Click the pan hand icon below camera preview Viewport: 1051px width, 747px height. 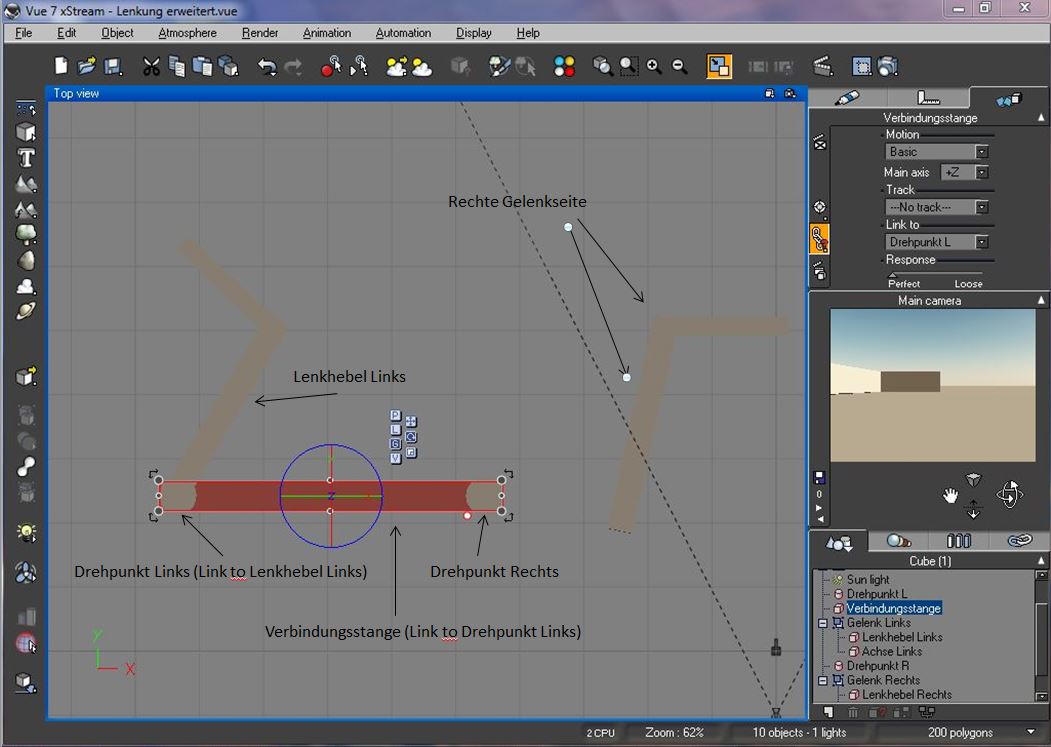[x=950, y=495]
